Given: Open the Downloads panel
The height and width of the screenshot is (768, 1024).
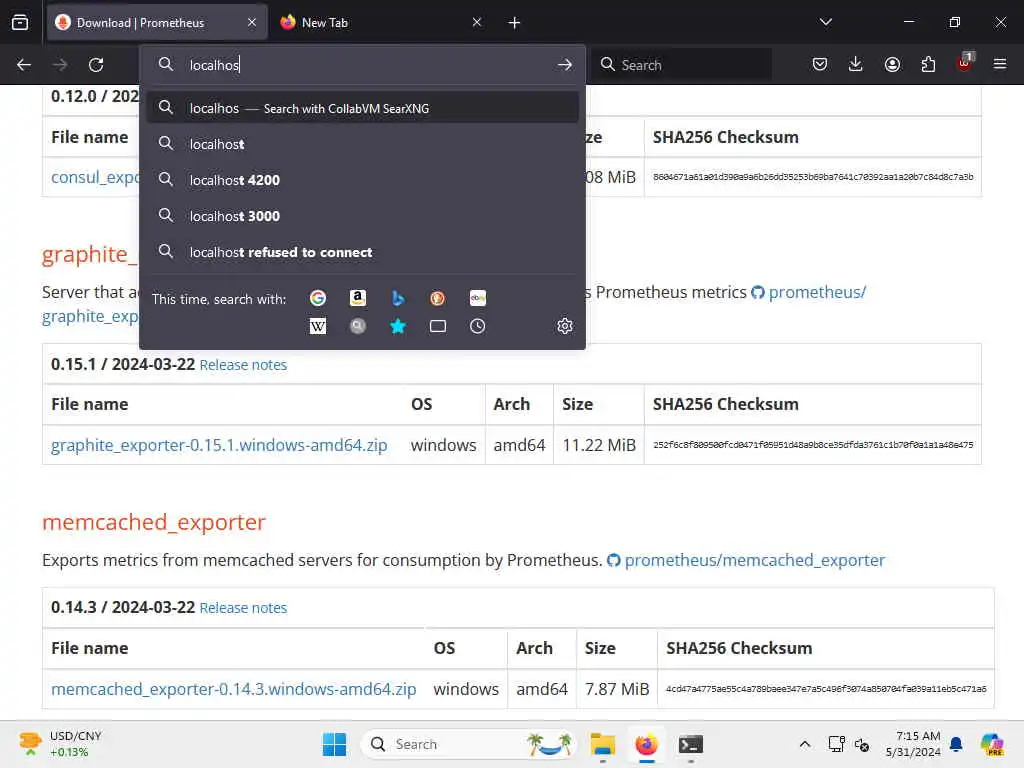Looking at the screenshot, I should click(856, 64).
